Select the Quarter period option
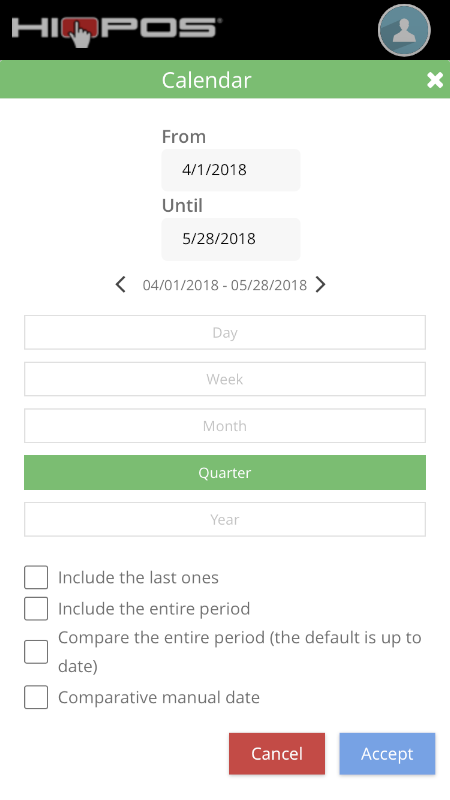Image resolution: width=450 pixels, height=800 pixels. [x=225, y=472]
